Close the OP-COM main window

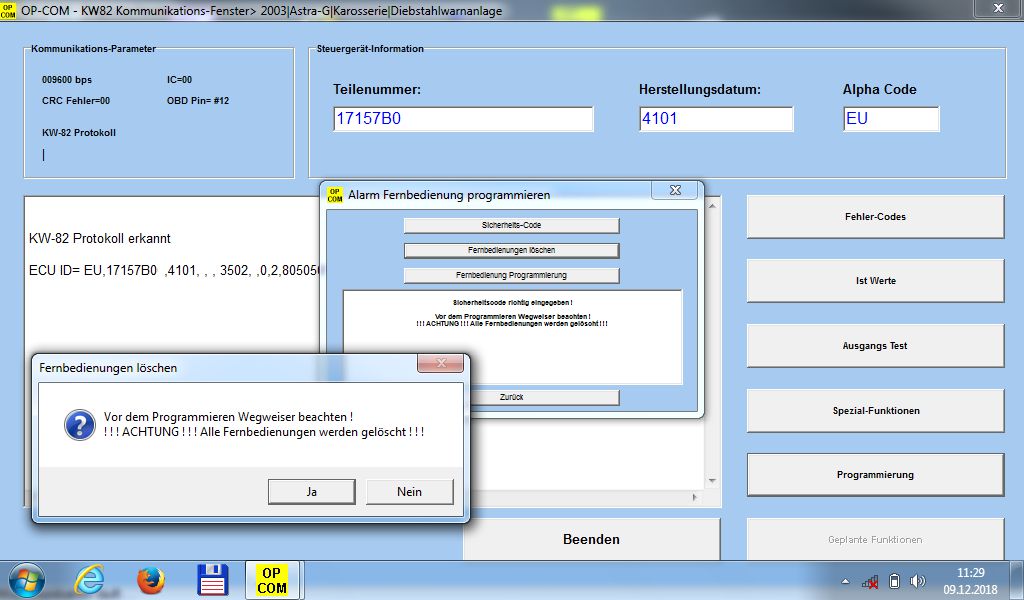[x=998, y=8]
